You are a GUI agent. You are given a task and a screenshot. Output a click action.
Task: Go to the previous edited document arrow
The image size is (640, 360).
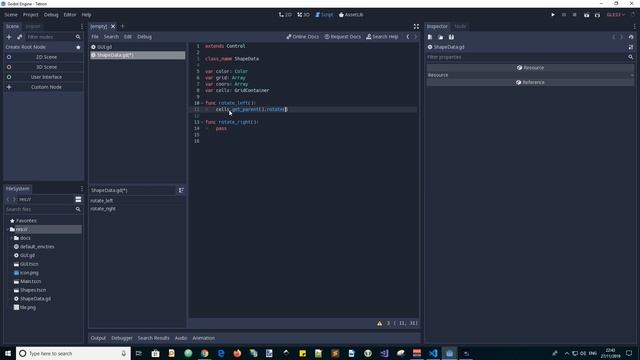coord(408,37)
